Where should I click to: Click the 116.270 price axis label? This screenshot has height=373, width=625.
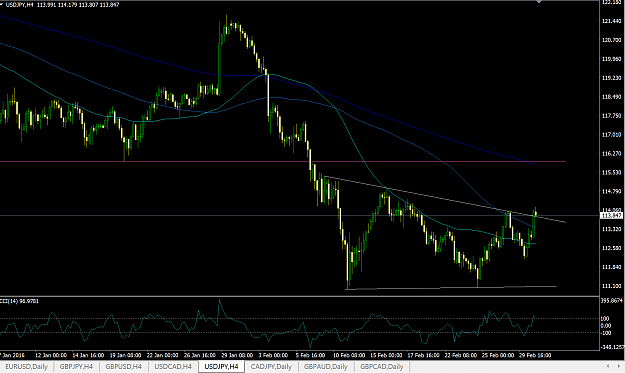[611, 153]
